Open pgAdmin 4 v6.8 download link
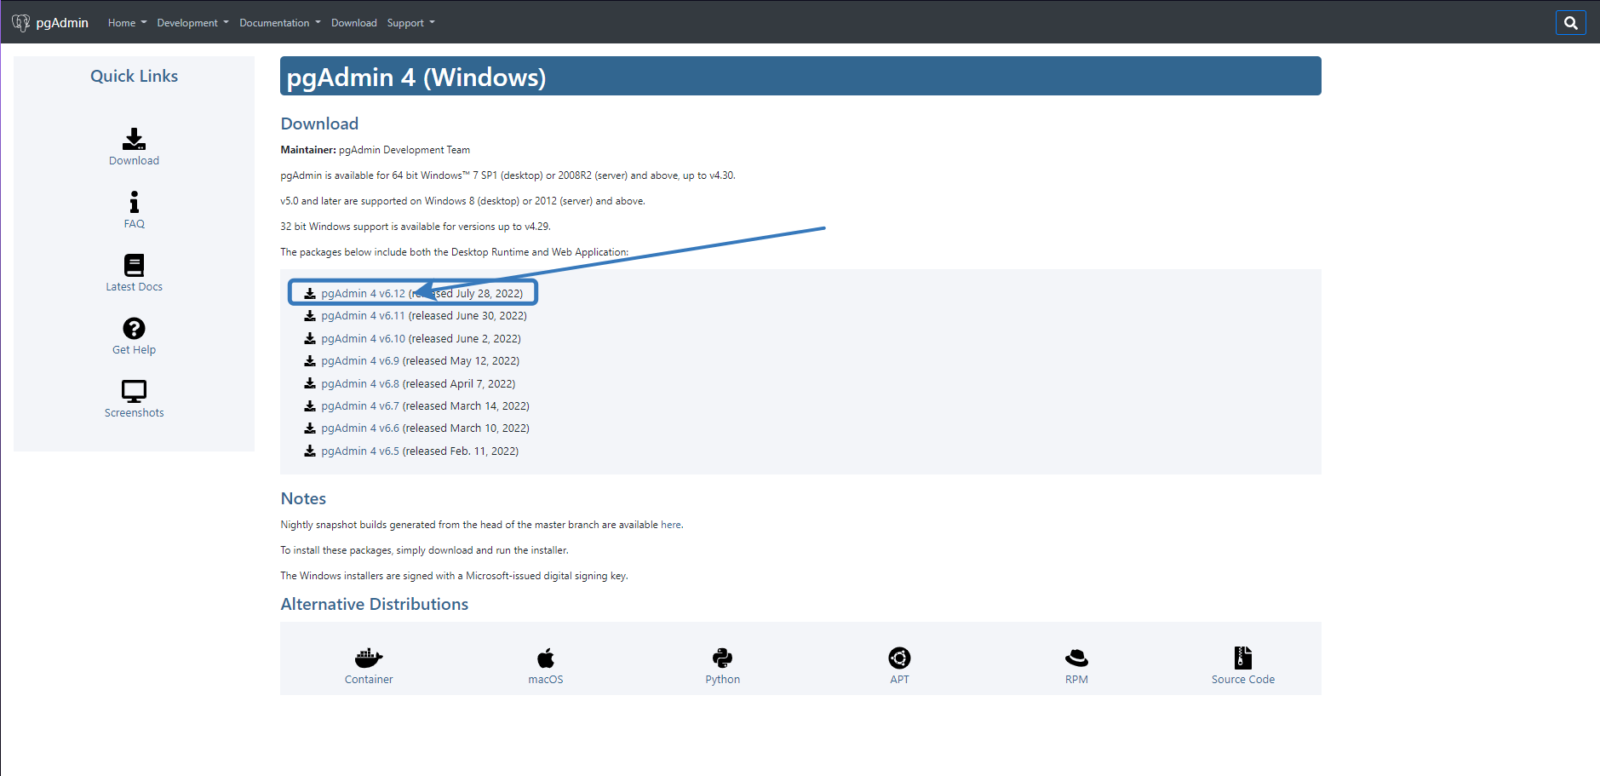 tap(360, 384)
